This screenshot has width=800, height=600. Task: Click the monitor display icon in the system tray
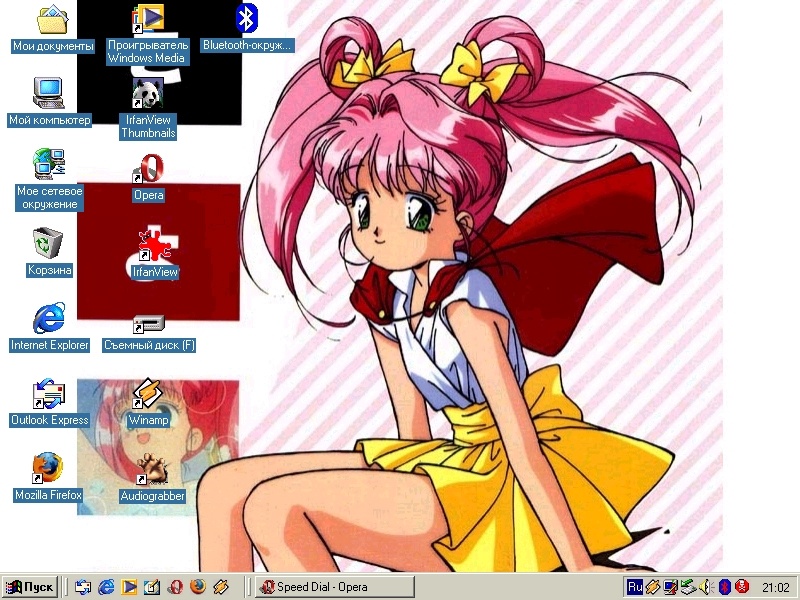[x=670, y=587]
